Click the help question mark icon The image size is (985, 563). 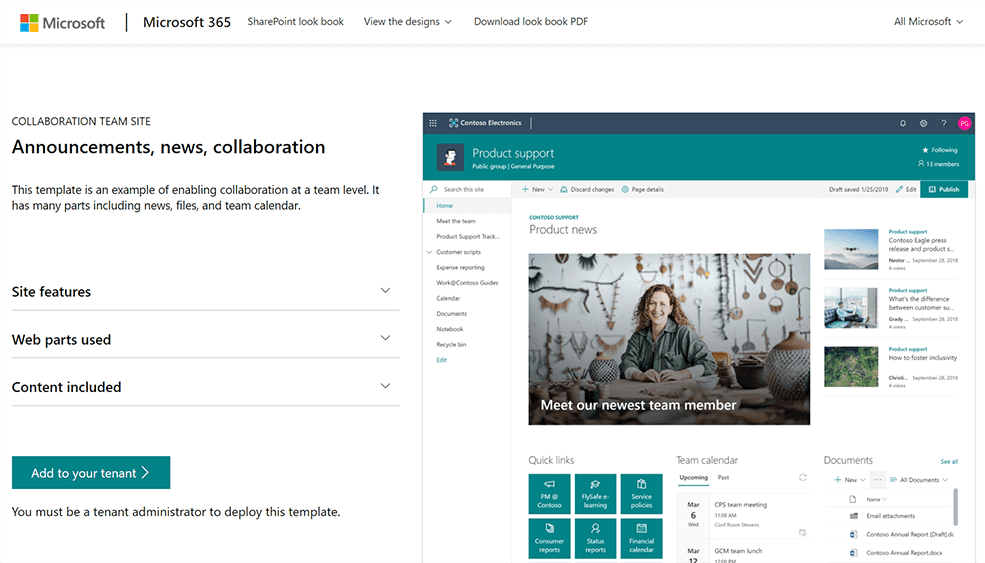[x=943, y=123]
